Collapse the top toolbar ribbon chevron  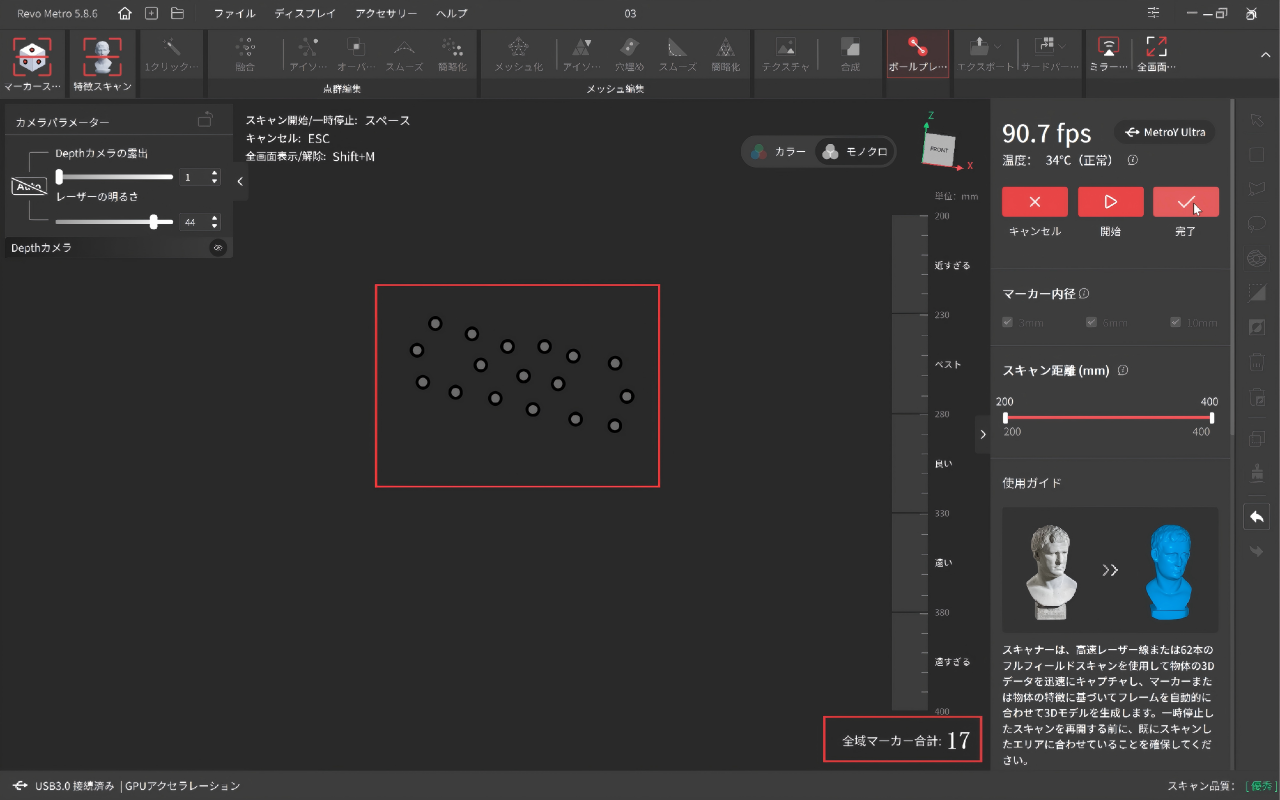tap(1264, 55)
